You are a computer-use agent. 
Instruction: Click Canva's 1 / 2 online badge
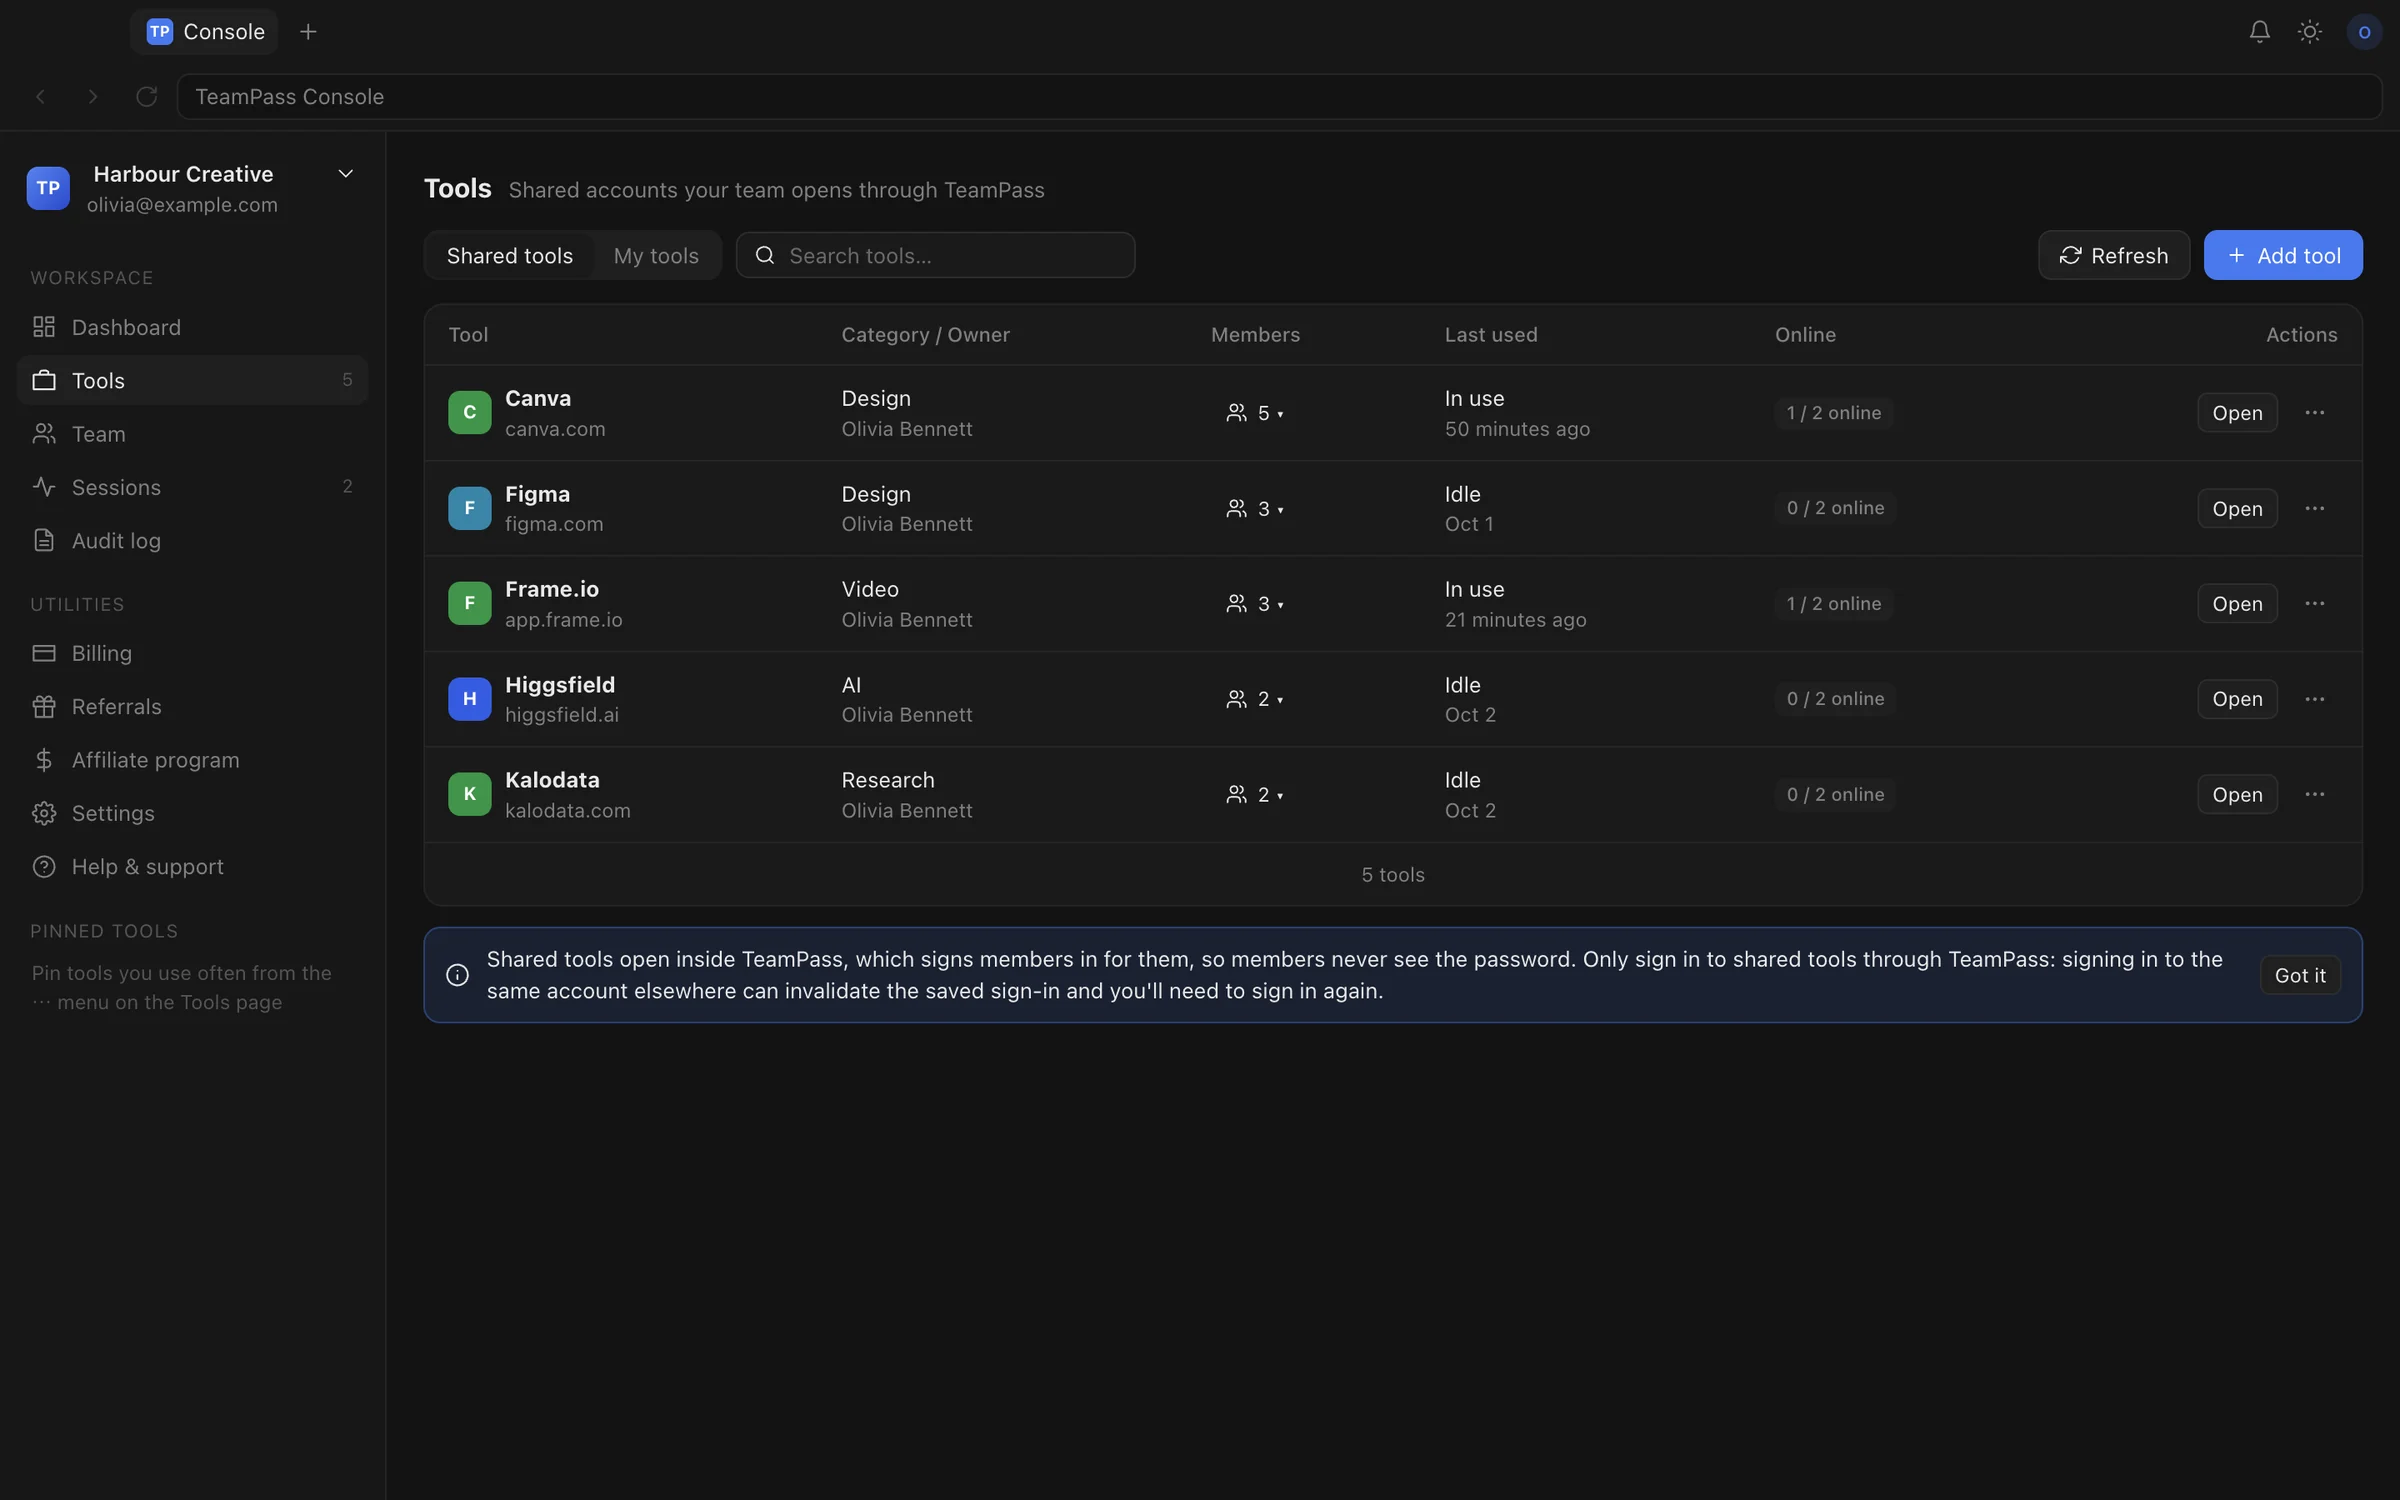(1834, 413)
